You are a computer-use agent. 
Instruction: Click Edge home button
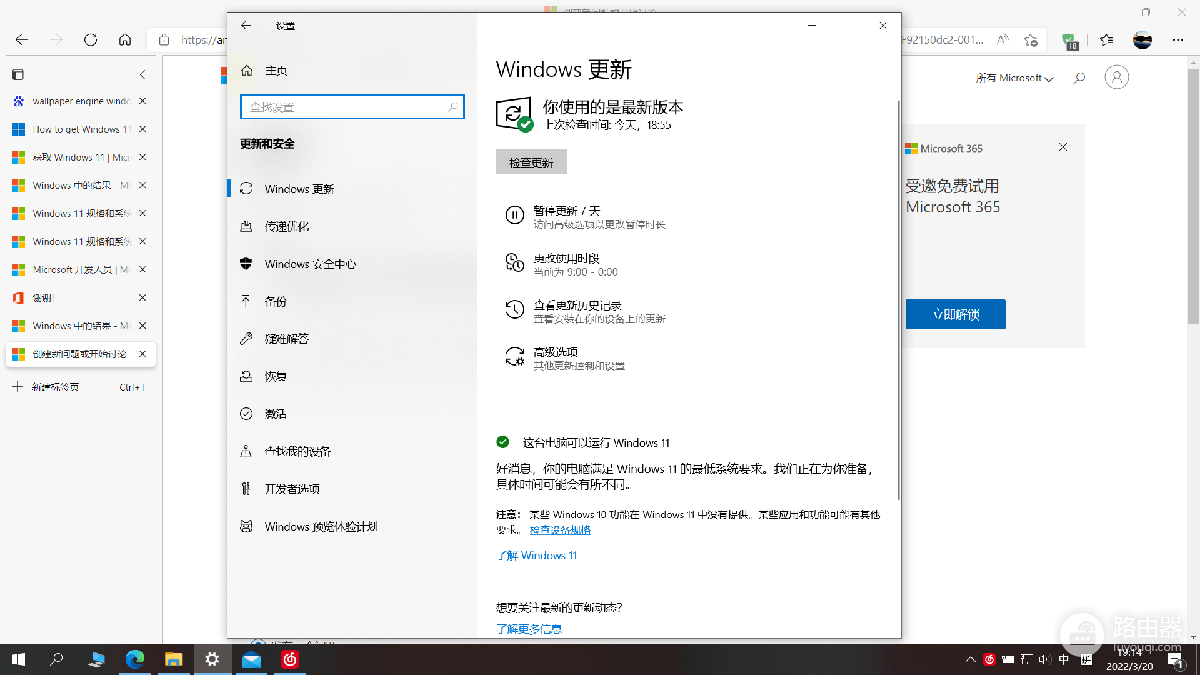[124, 40]
